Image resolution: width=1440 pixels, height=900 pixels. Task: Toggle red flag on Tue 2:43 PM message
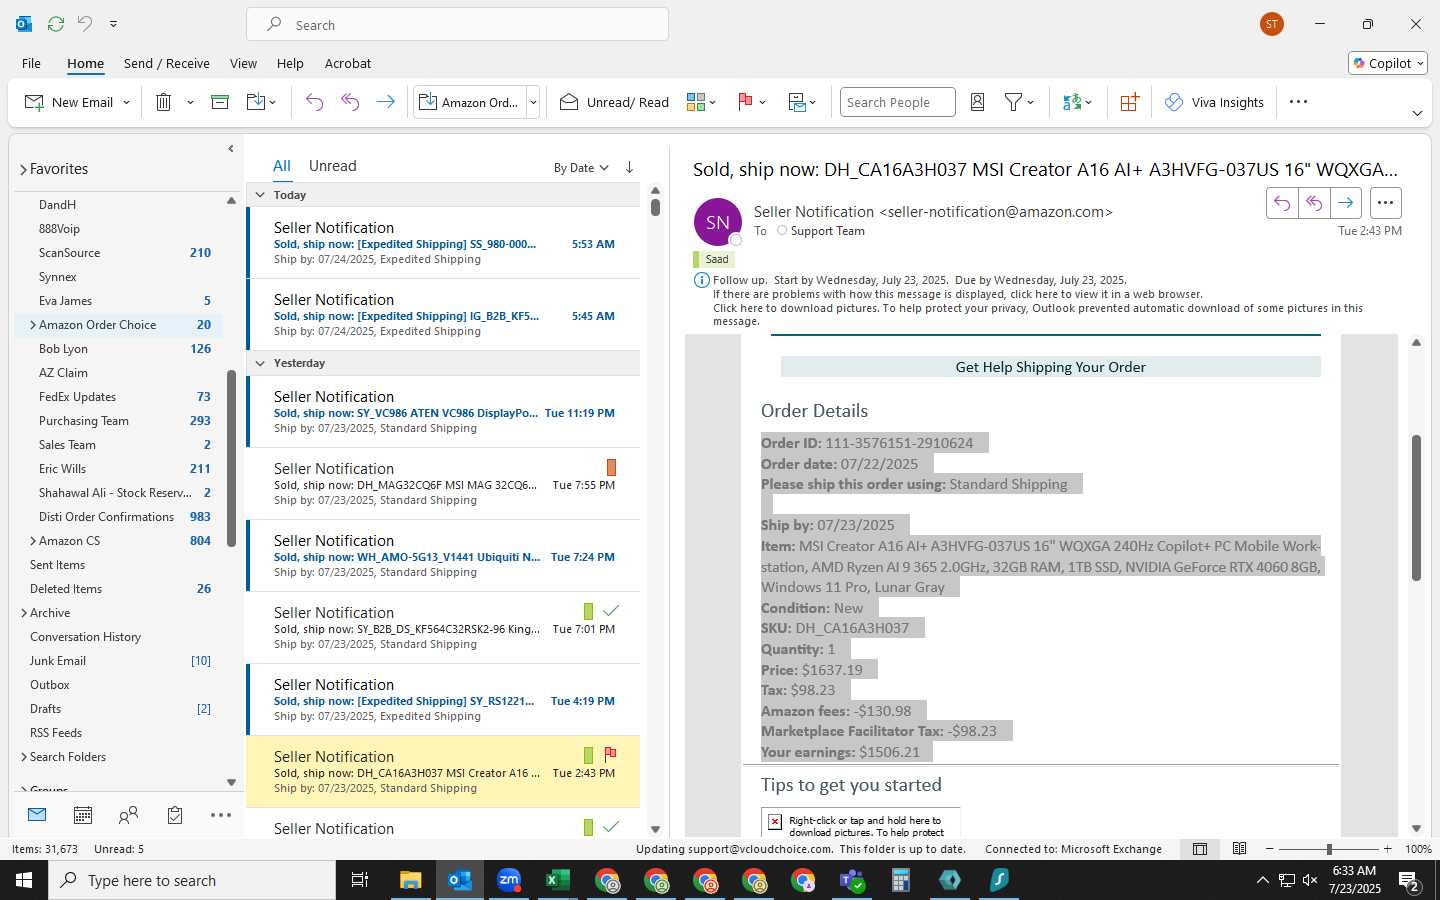click(611, 754)
